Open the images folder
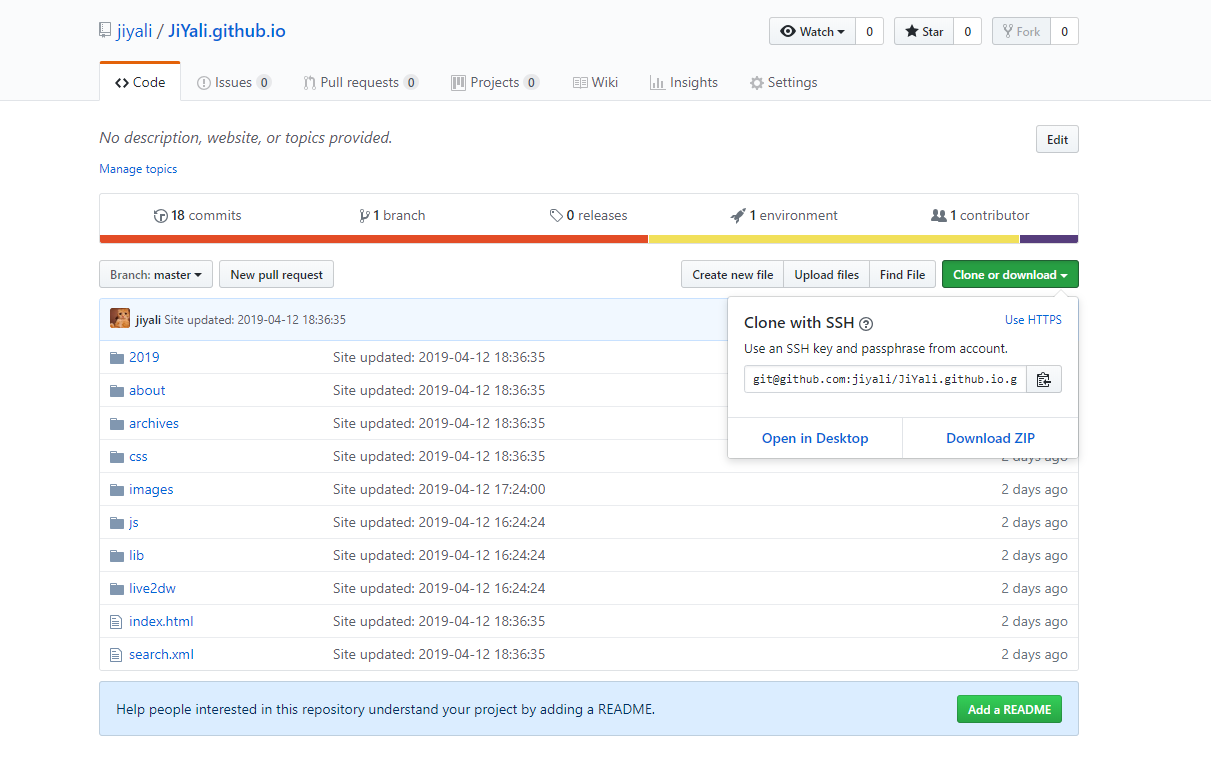Viewport: 1211px width, 783px height. tap(151, 489)
